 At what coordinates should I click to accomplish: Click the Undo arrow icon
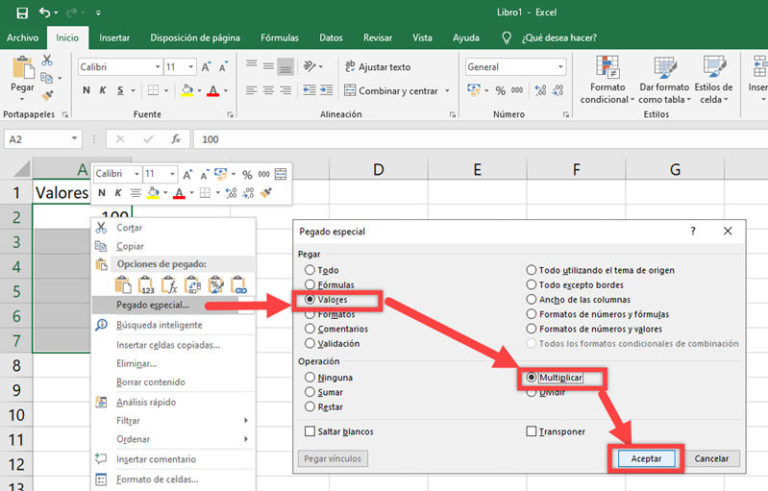click(x=45, y=12)
